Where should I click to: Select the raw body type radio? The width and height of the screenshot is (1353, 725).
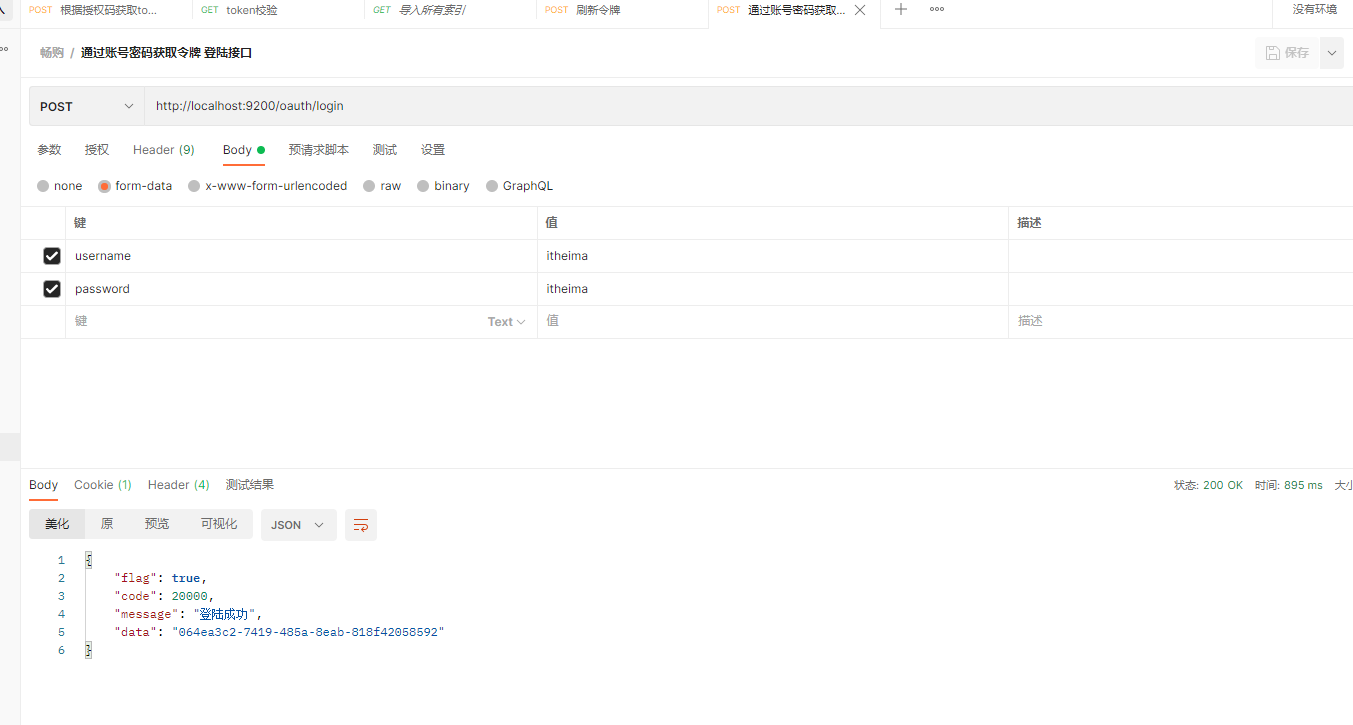370,186
